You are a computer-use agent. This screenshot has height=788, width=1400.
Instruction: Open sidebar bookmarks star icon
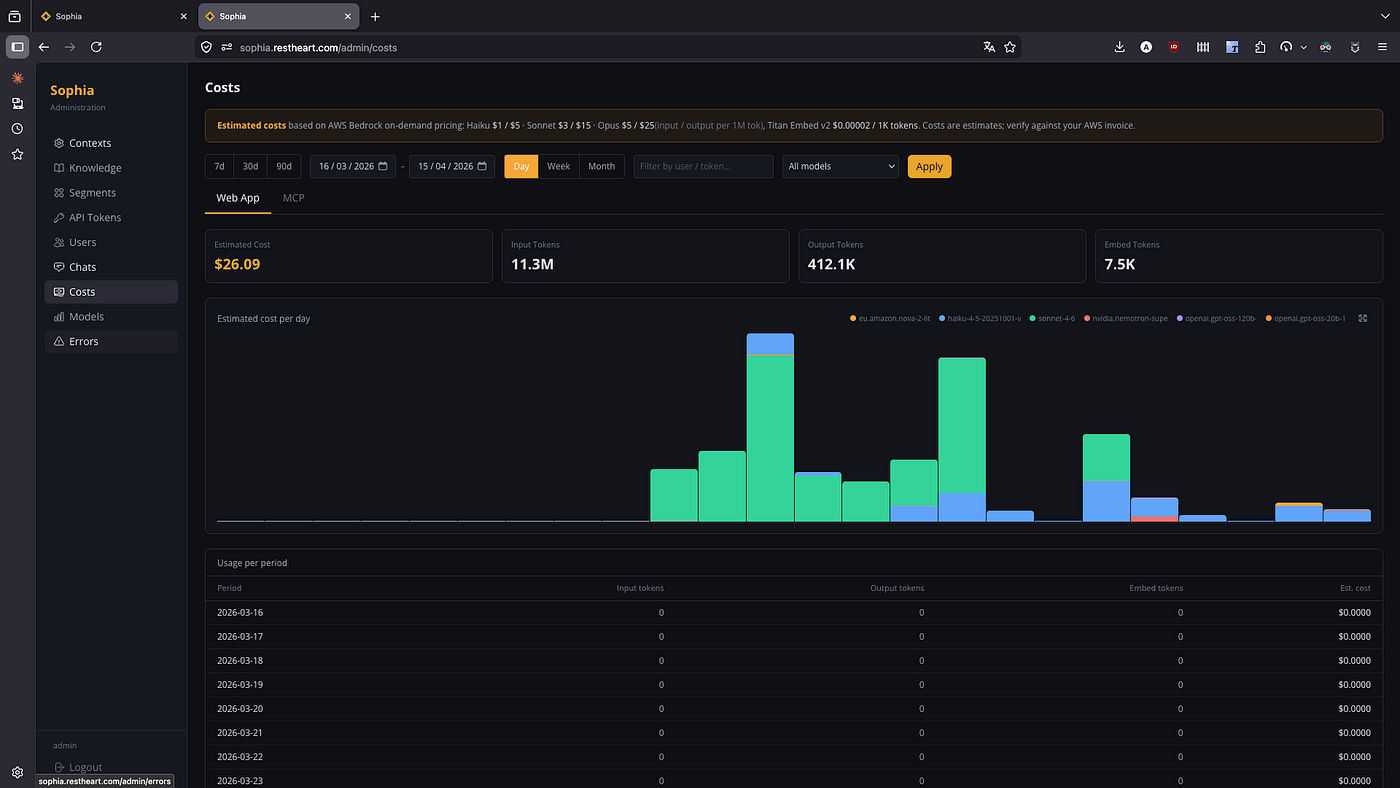17,155
